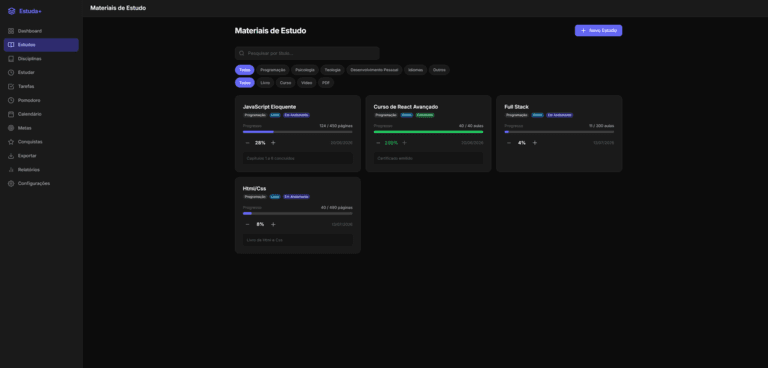Filter materials by PDF type
Image resolution: width=768 pixels, height=368 pixels.
pyautogui.click(x=326, y=83)
